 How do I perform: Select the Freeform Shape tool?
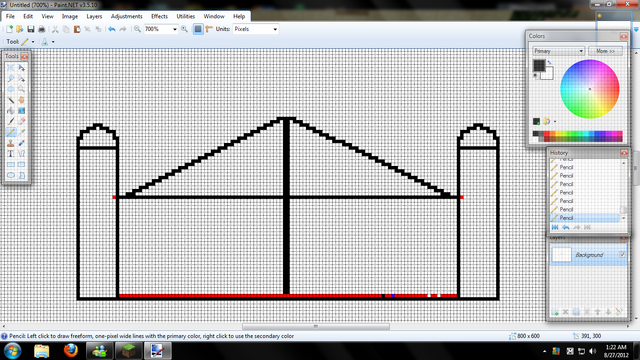click(x=21, y=175)
